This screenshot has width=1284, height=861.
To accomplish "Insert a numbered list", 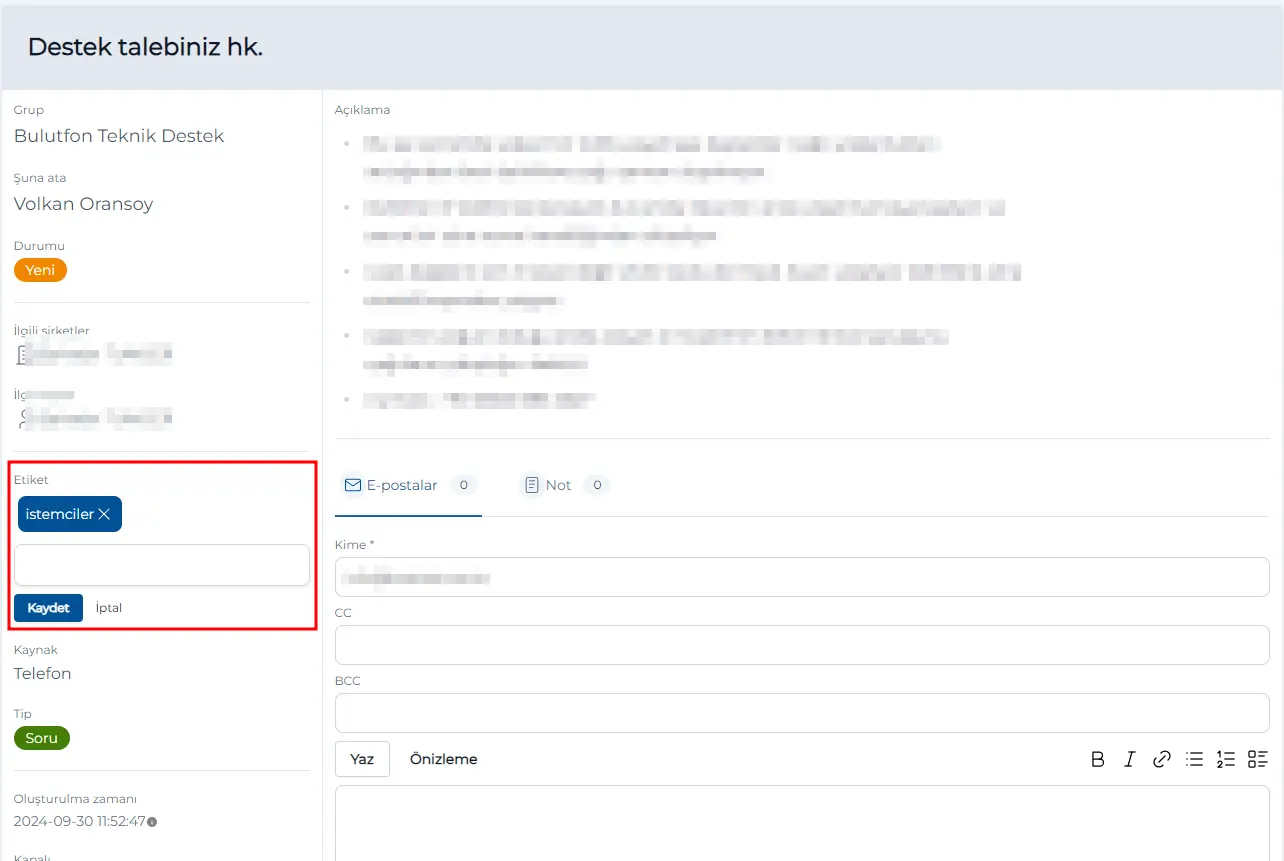I will [1226, 759].
